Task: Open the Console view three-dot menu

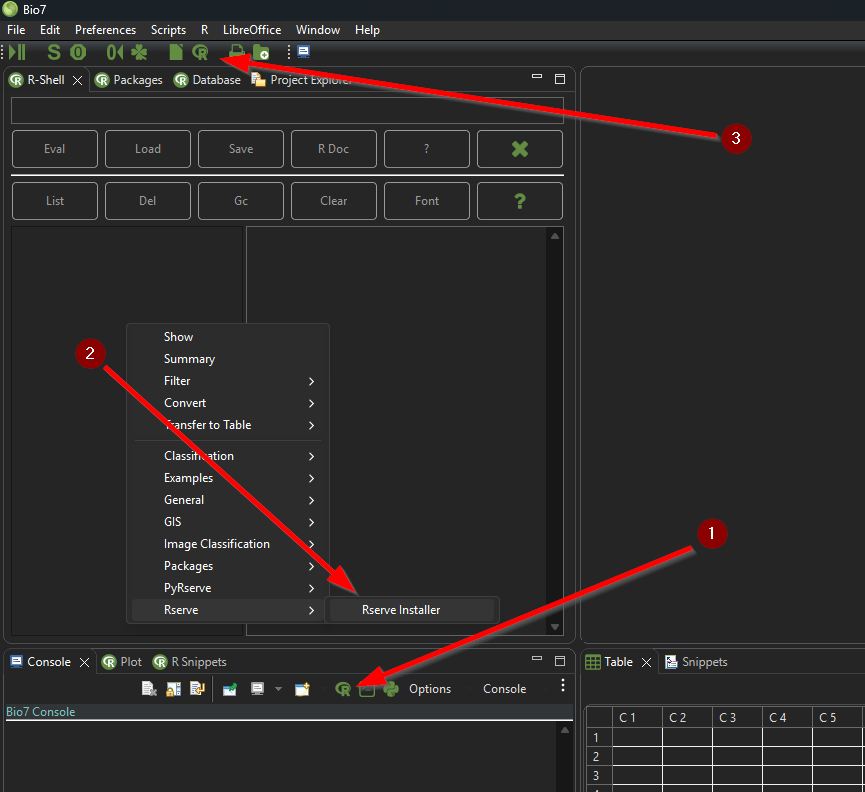Action: tap(562, 685)
